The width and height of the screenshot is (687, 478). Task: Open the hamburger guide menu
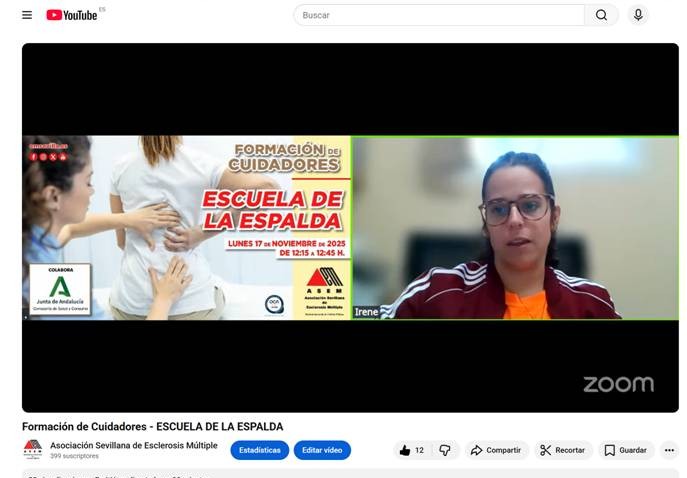tap(27, 15)
